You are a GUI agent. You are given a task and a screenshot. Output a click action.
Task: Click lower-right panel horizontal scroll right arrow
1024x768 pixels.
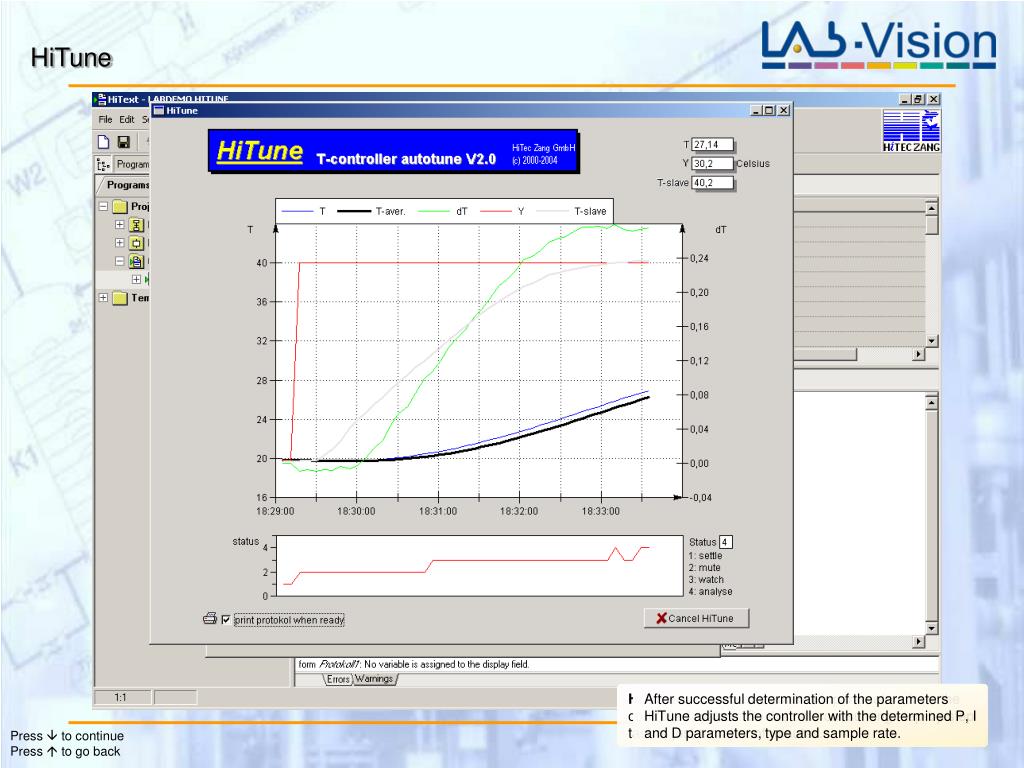tap(919, 642)
